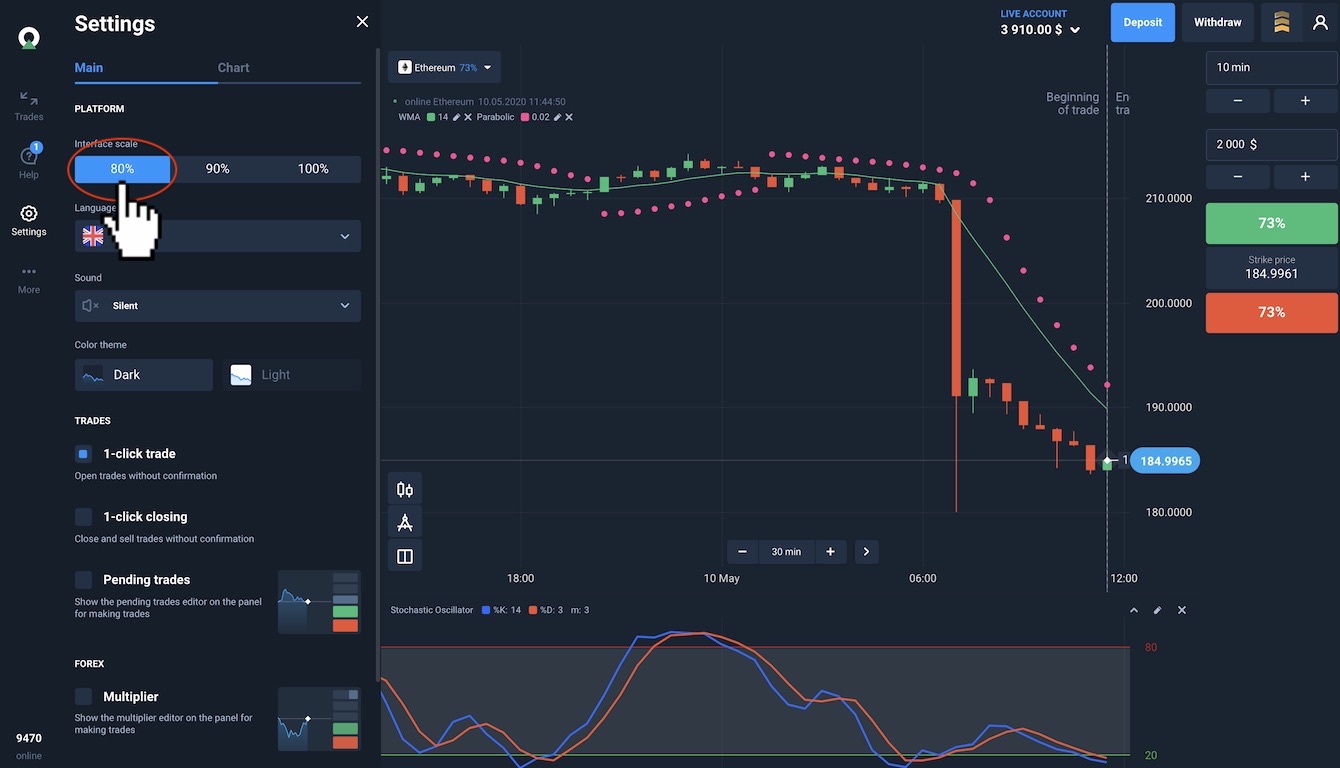Click the Withdraw button
Screen dimensions: 1340x768
tap(1217, 22)
